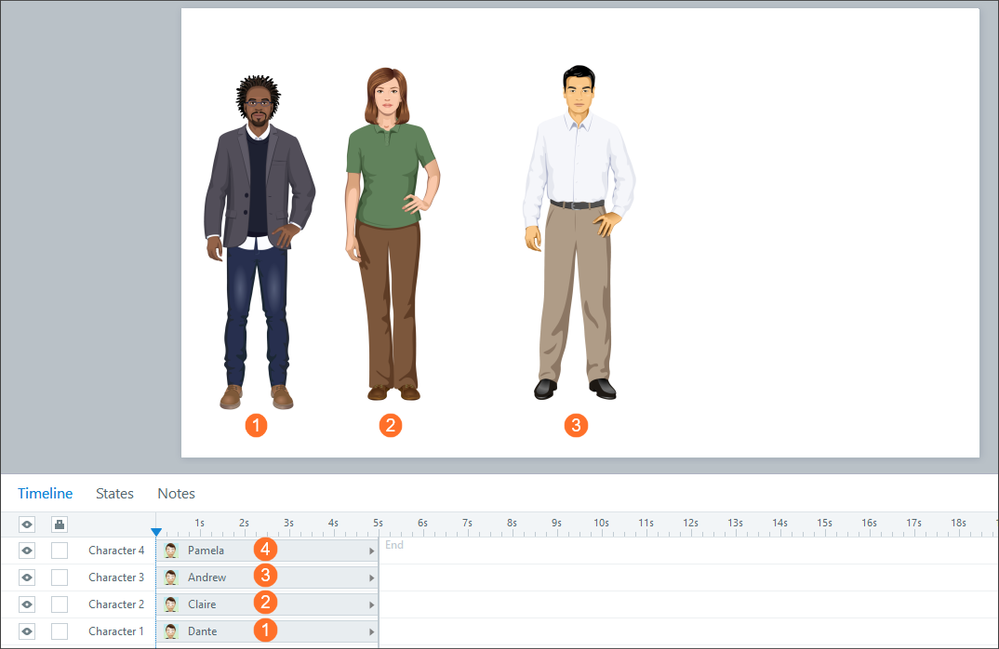Hide Character 2 with eye icon
Image resolution: width=999 pixels, height=649 pixels.
[27, 604]
